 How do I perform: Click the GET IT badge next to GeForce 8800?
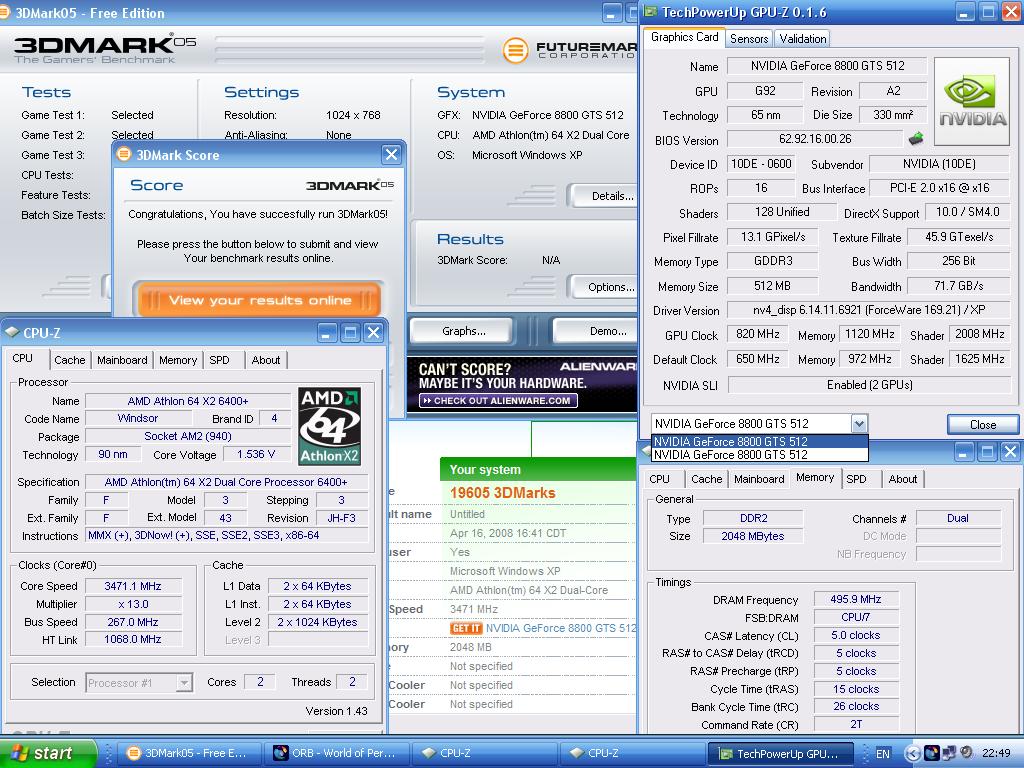[x=466, y=628]
